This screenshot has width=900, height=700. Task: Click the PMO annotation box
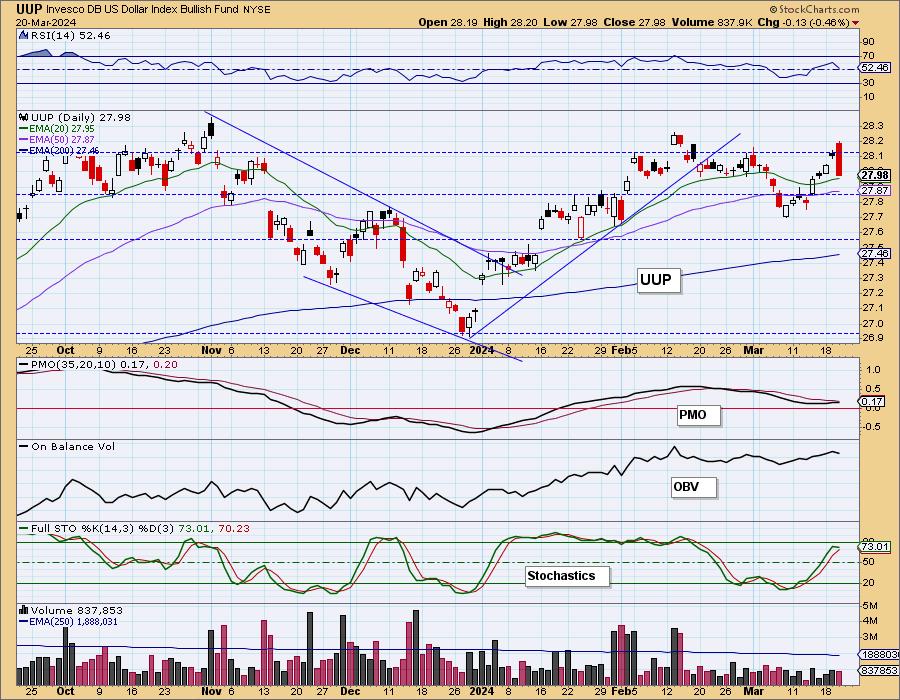(698, 415)
